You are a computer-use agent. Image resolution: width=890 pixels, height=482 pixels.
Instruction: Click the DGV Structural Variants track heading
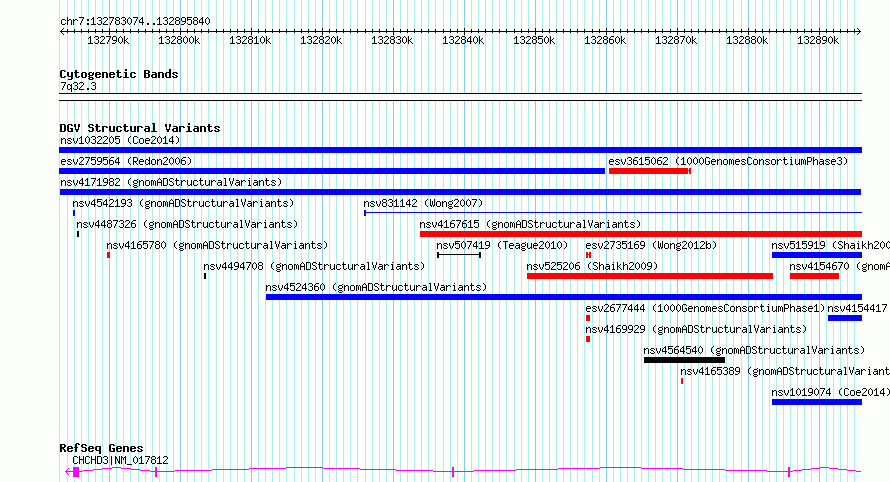tap(140, 128)
